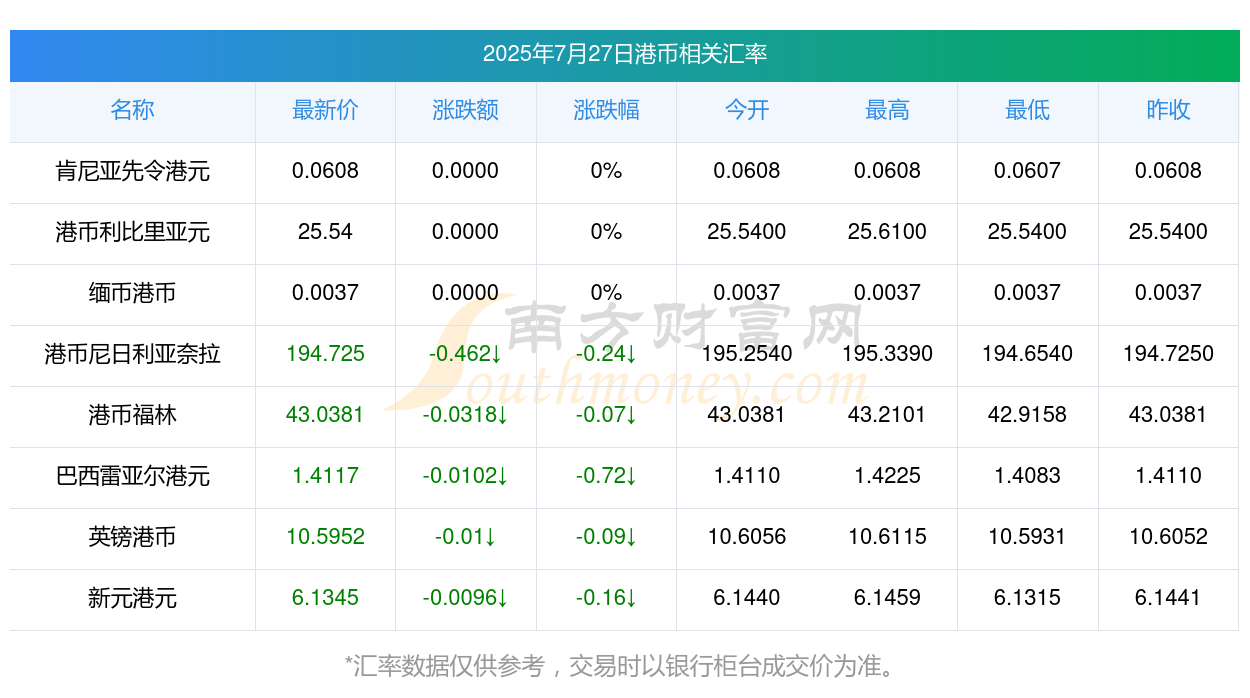Select the opening price 10.6056

click(747, 537)
